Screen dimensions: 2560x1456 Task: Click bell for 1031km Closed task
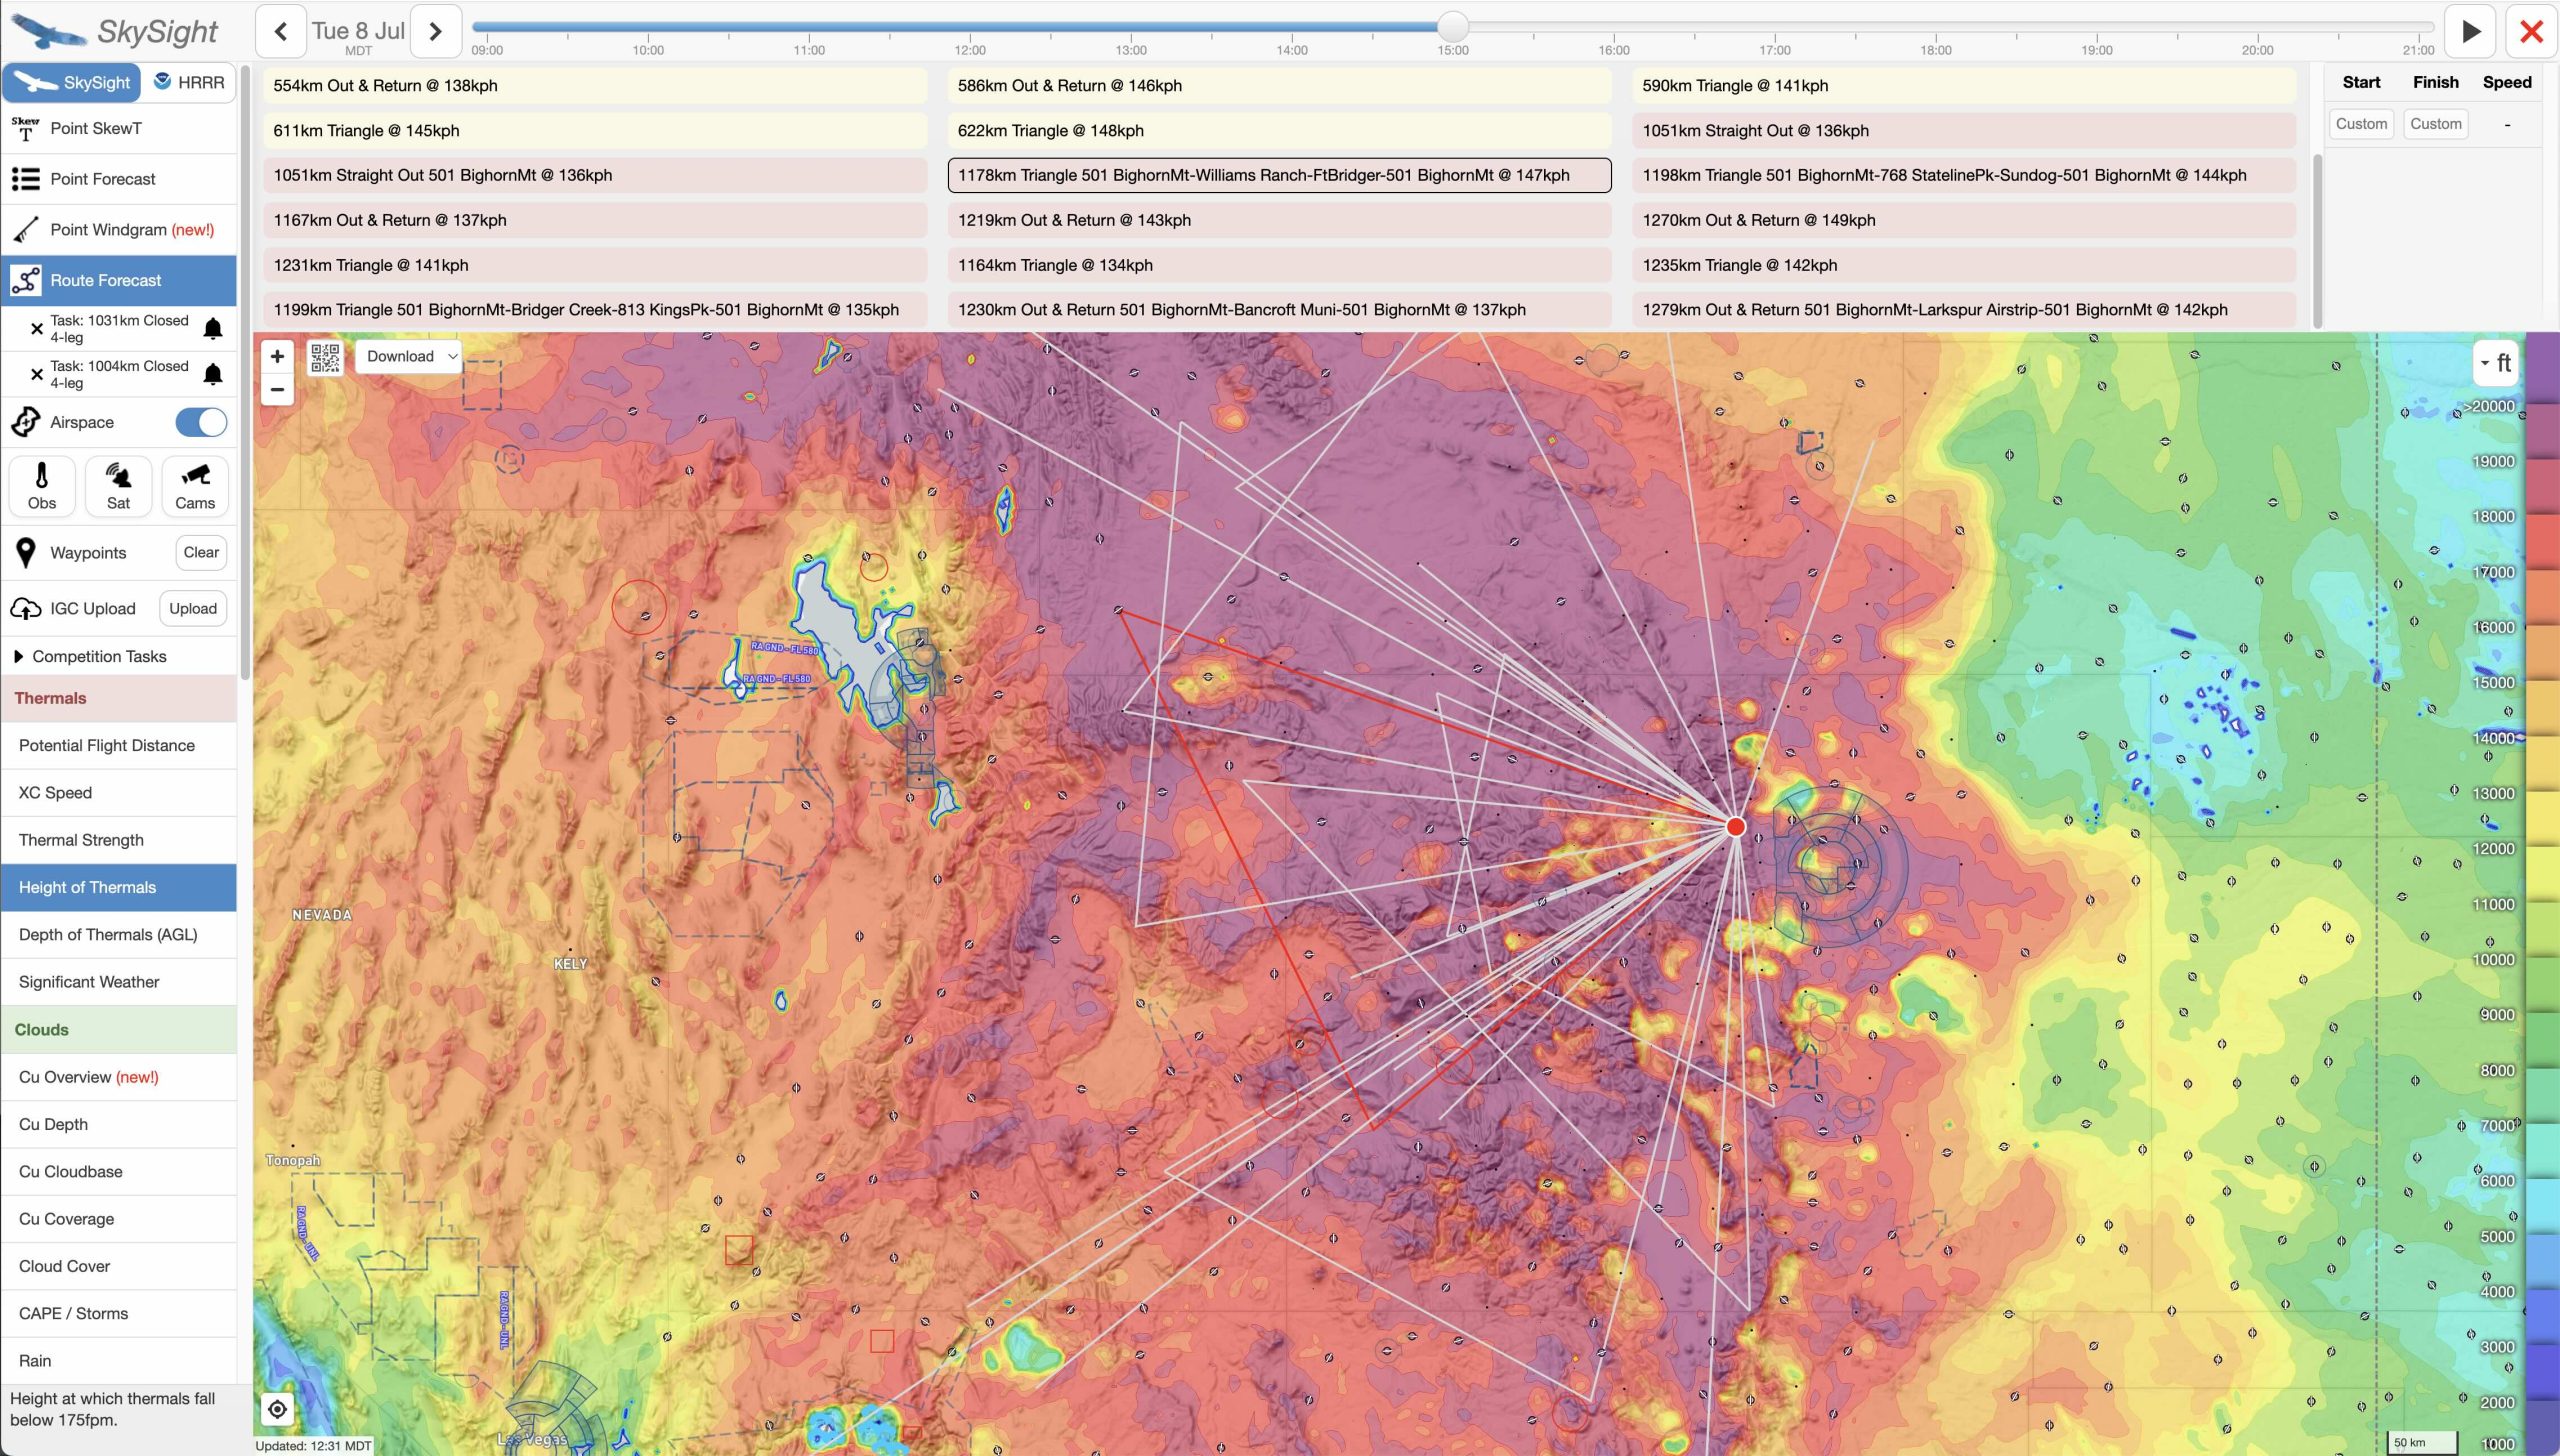pos(213,328)
